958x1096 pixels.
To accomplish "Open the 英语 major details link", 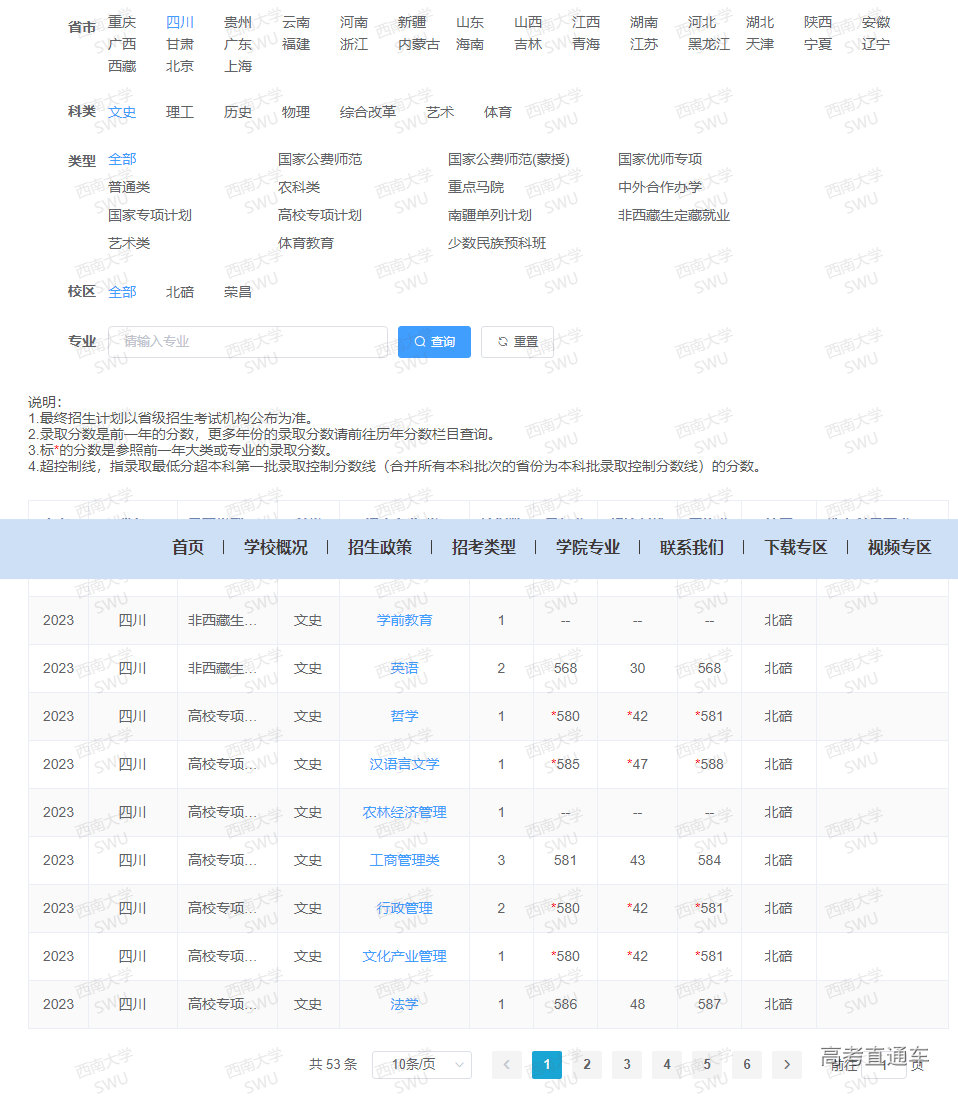I will pyautogui.click(x=404, y=668).
